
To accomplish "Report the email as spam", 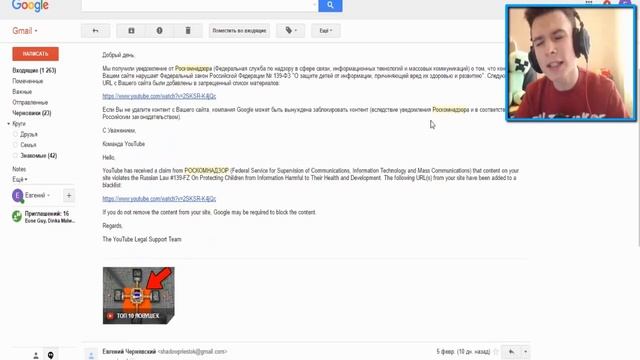I will pyautogui.click(x=160, y=31).
